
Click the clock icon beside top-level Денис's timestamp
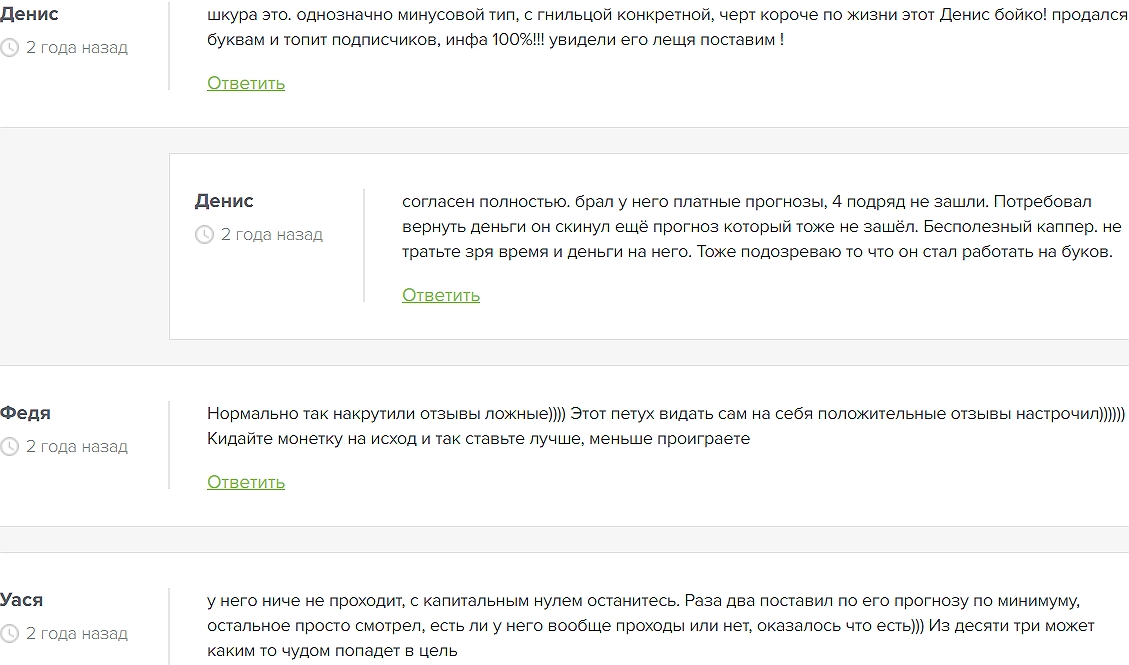pos(10,48)
